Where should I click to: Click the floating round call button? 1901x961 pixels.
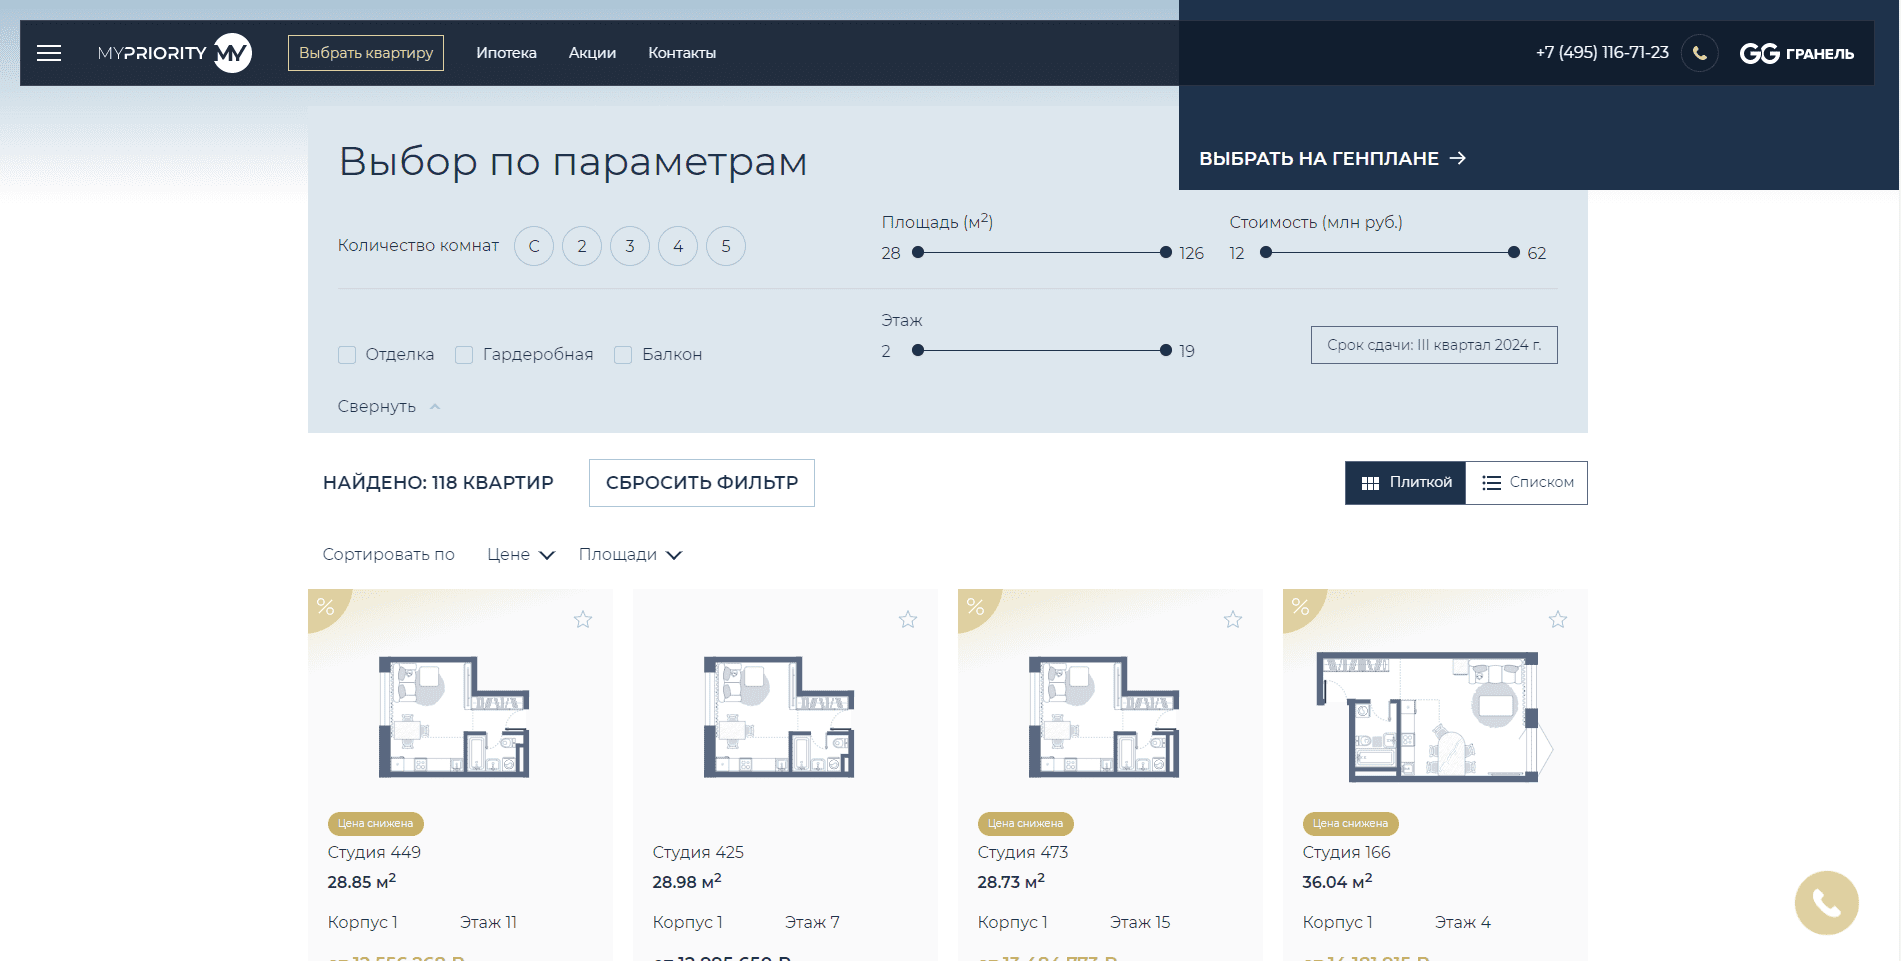1826,903
